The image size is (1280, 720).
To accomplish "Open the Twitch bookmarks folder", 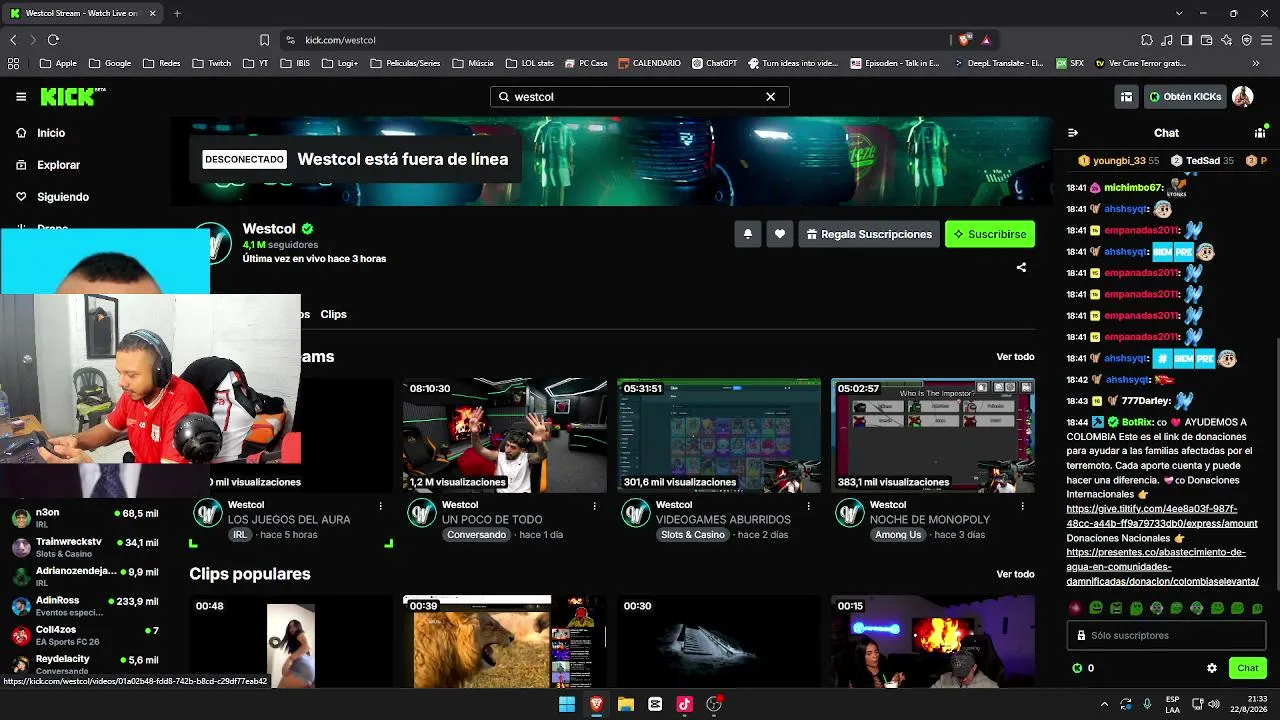I will click(211, 63).
